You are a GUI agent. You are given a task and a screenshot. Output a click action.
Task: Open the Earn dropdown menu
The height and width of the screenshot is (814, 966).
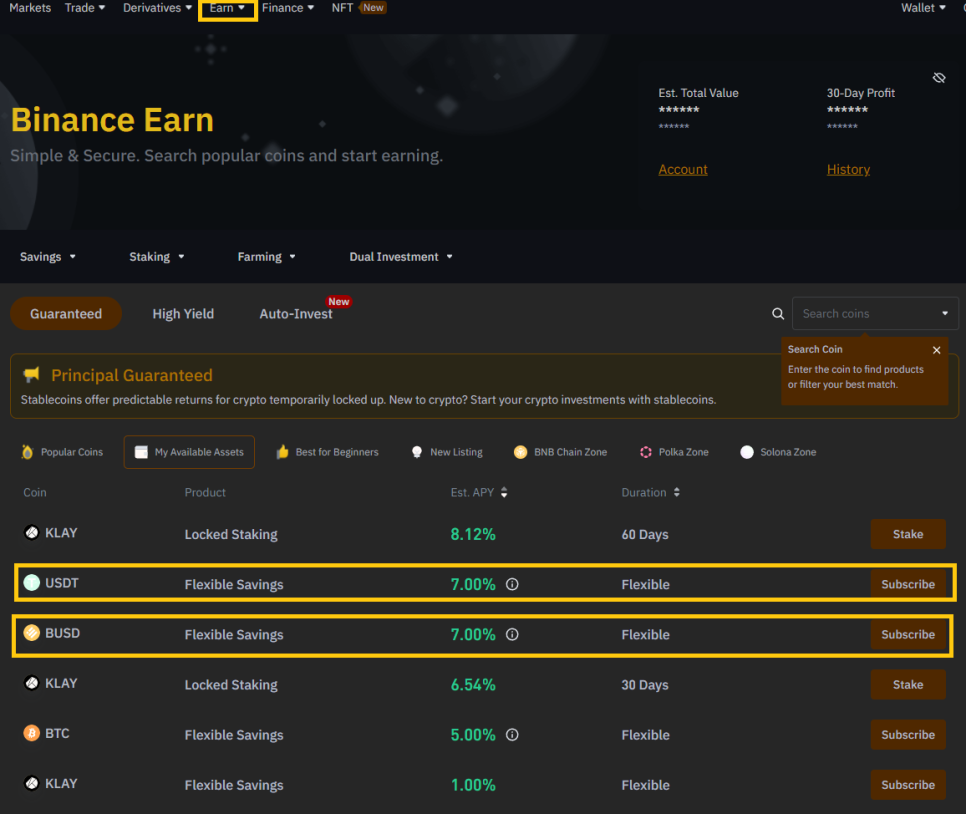click(x=227, y=8)
